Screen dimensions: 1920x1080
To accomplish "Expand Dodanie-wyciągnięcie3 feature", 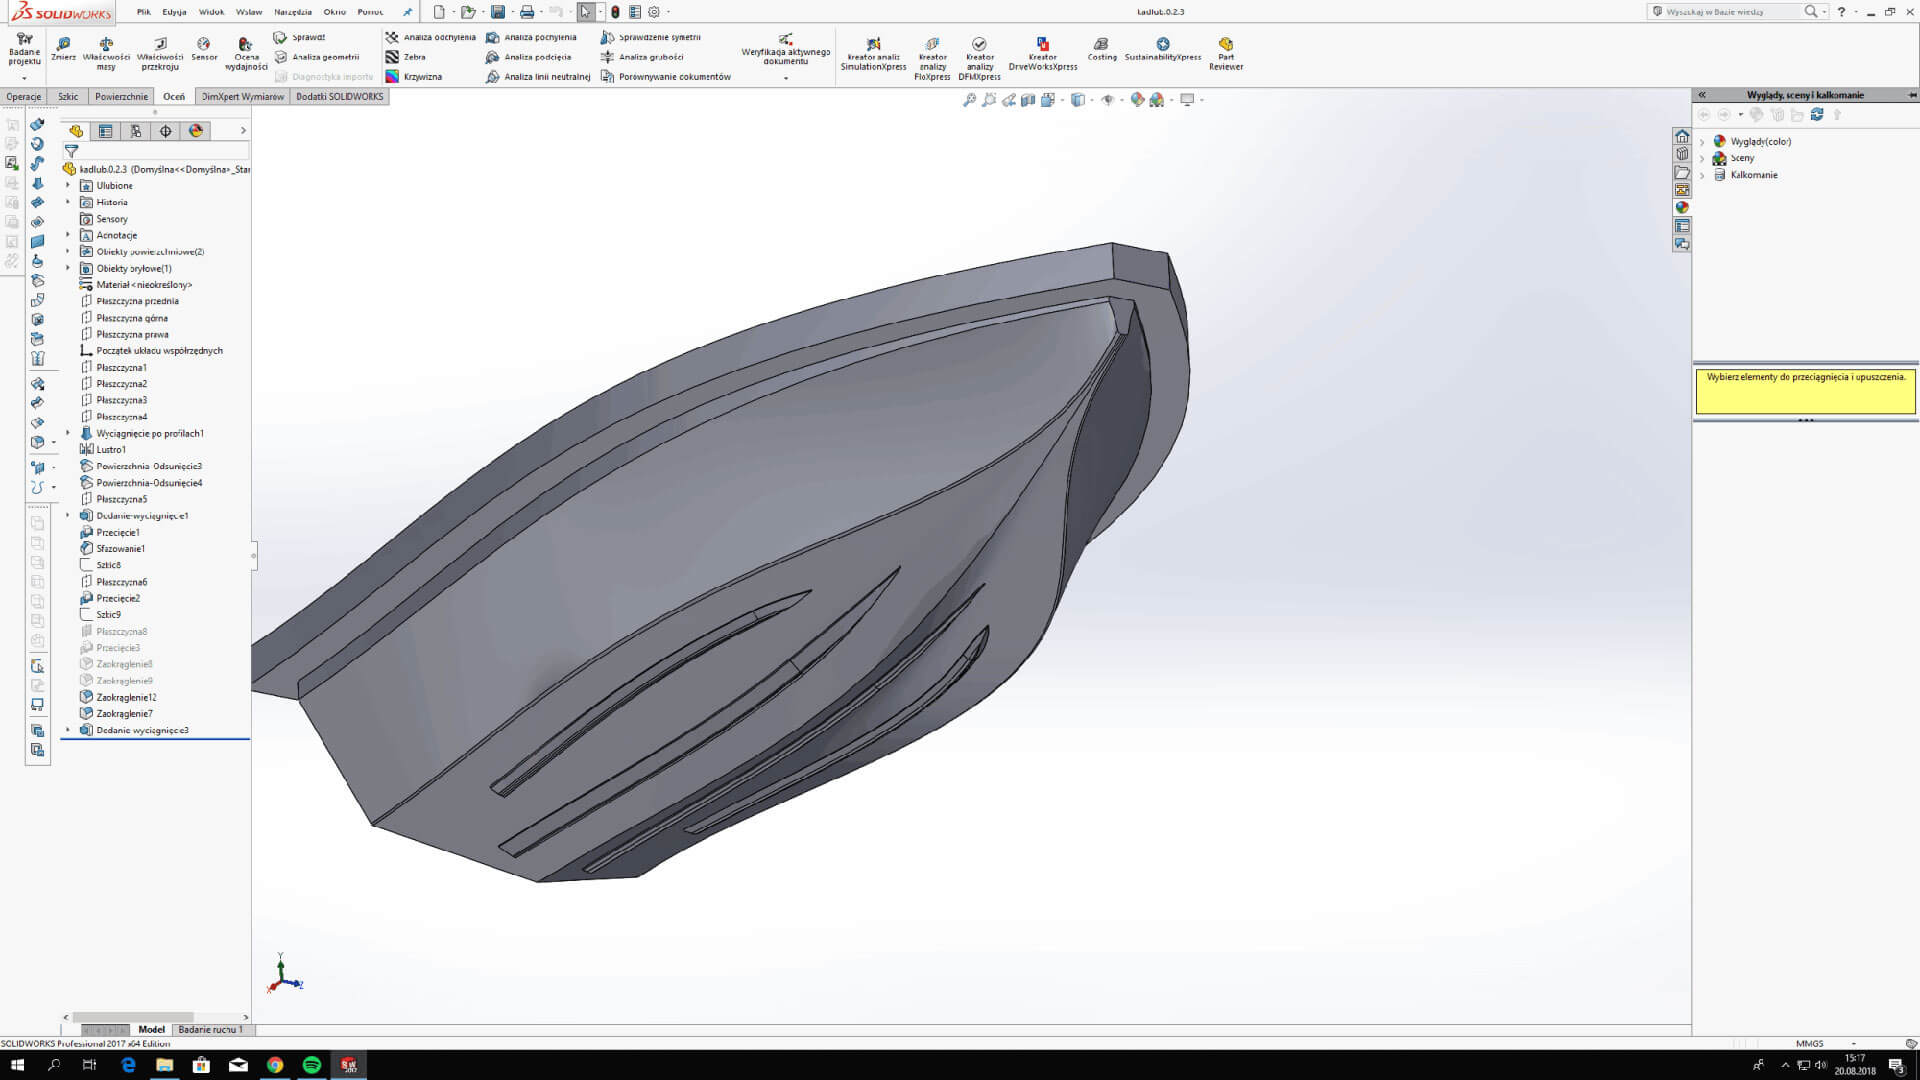I will click(68, 730).
